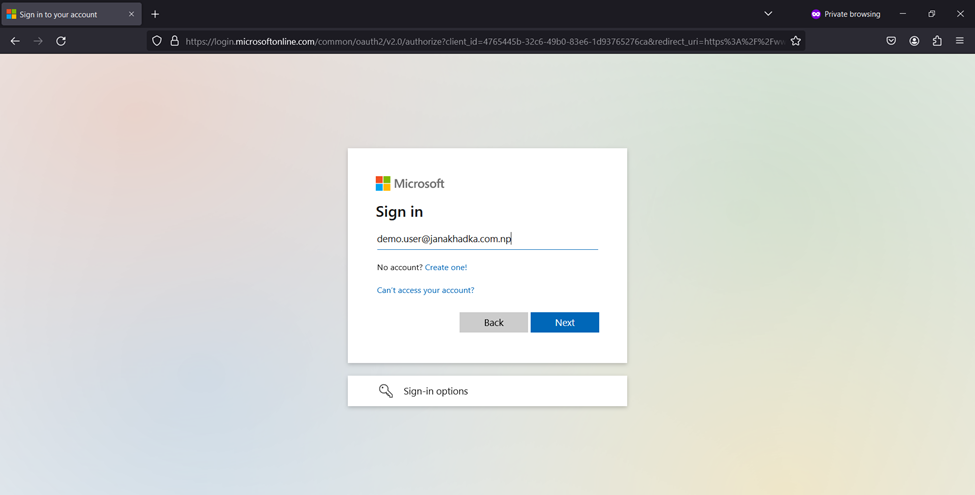Bookmark this page with the star icon
This screenshot has height=495, width=975.
pyautogui.click(x=795, y=41)
